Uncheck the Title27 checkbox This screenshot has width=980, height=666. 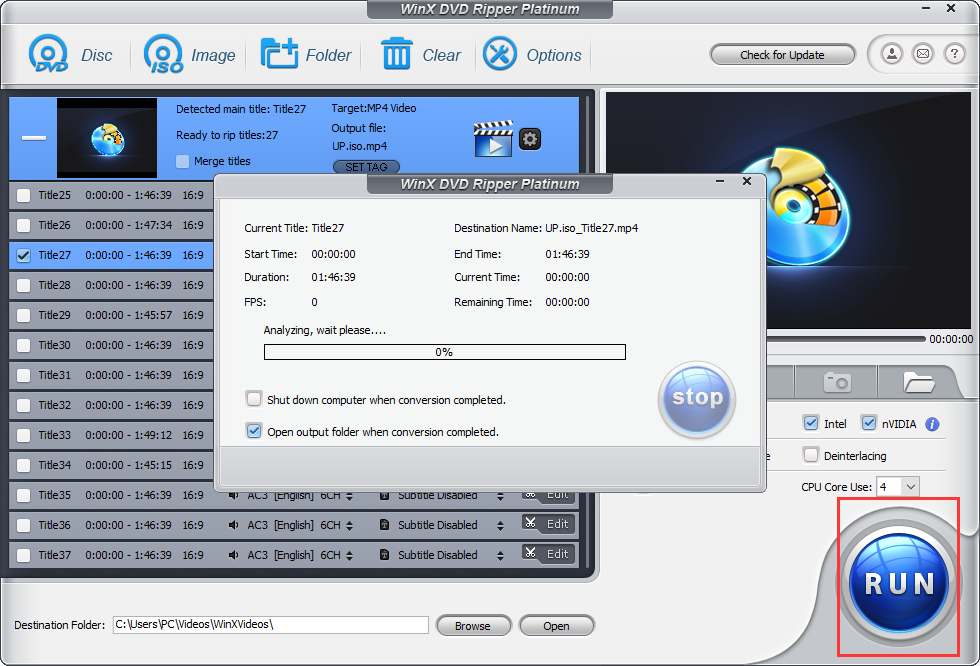[24, 256]
